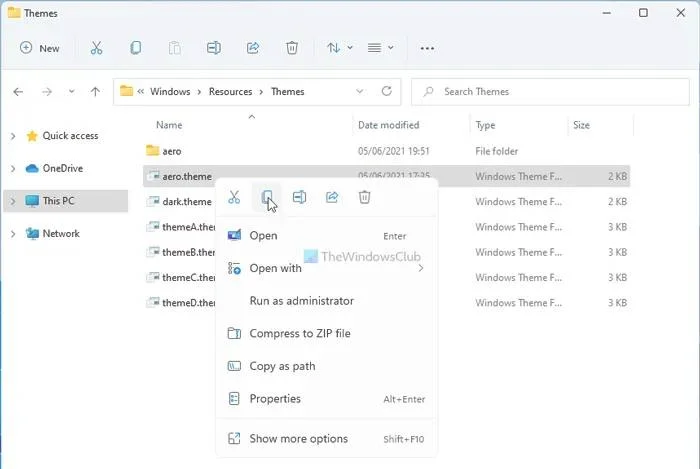The image size is (700, 469).
Task: Sort by the Size column header
Action: [581, 125]
